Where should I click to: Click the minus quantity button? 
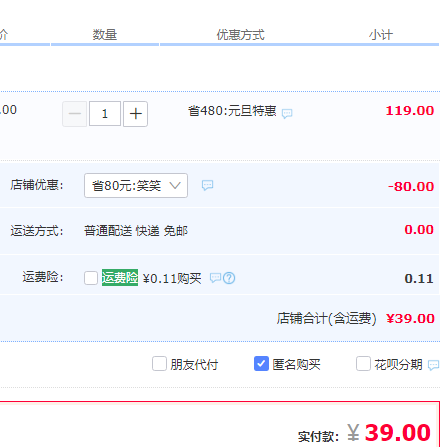click(75, 114)
